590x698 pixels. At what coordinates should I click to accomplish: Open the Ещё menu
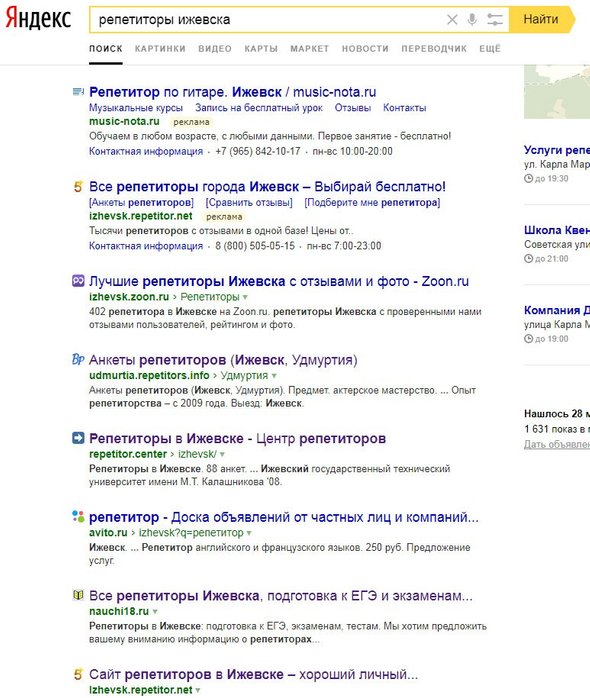click(490, 49)
